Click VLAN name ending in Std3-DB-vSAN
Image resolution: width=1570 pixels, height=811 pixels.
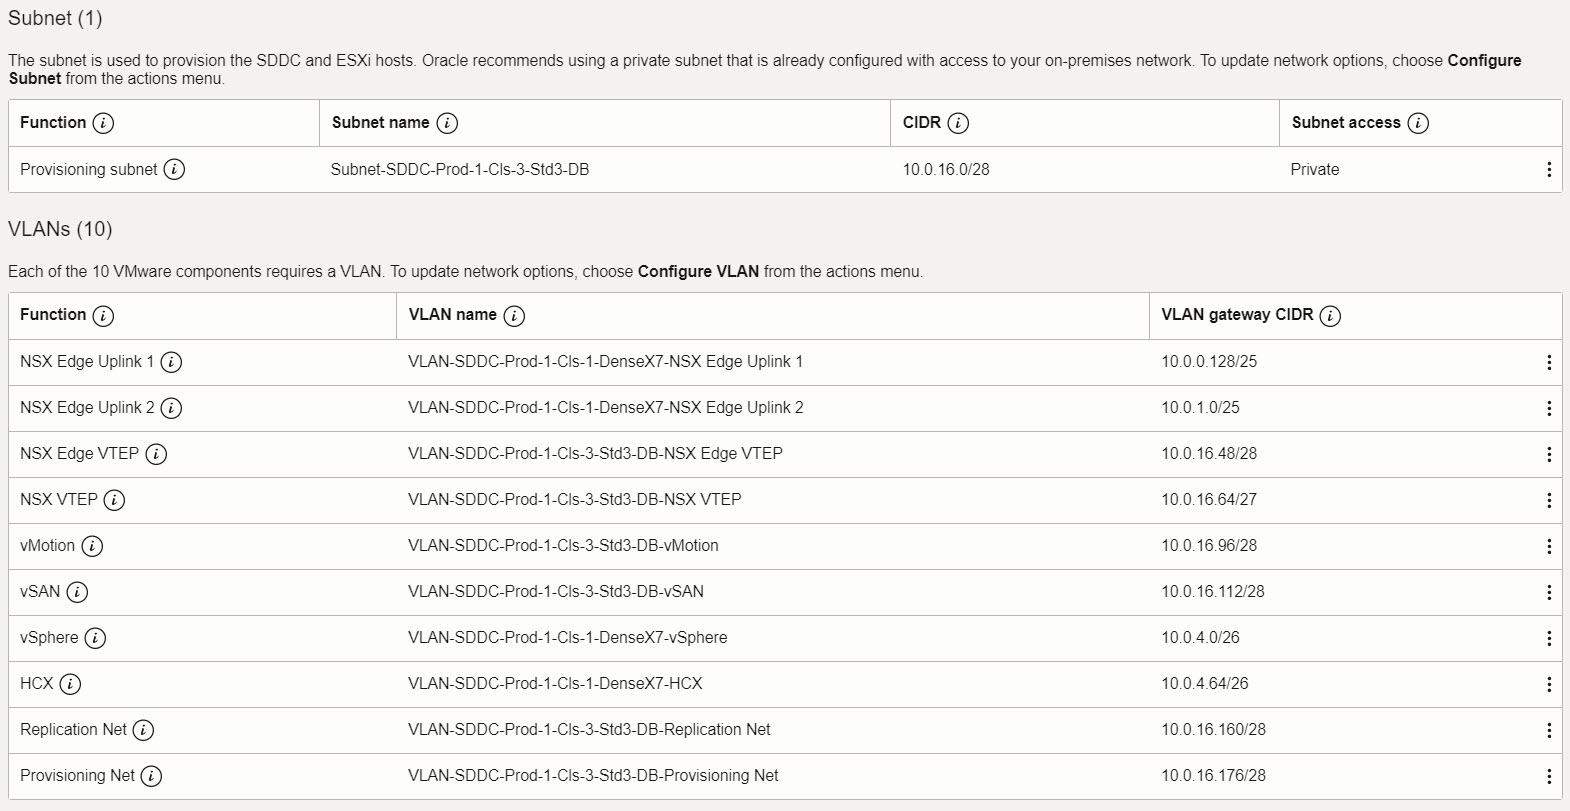(x=556, y=591)
